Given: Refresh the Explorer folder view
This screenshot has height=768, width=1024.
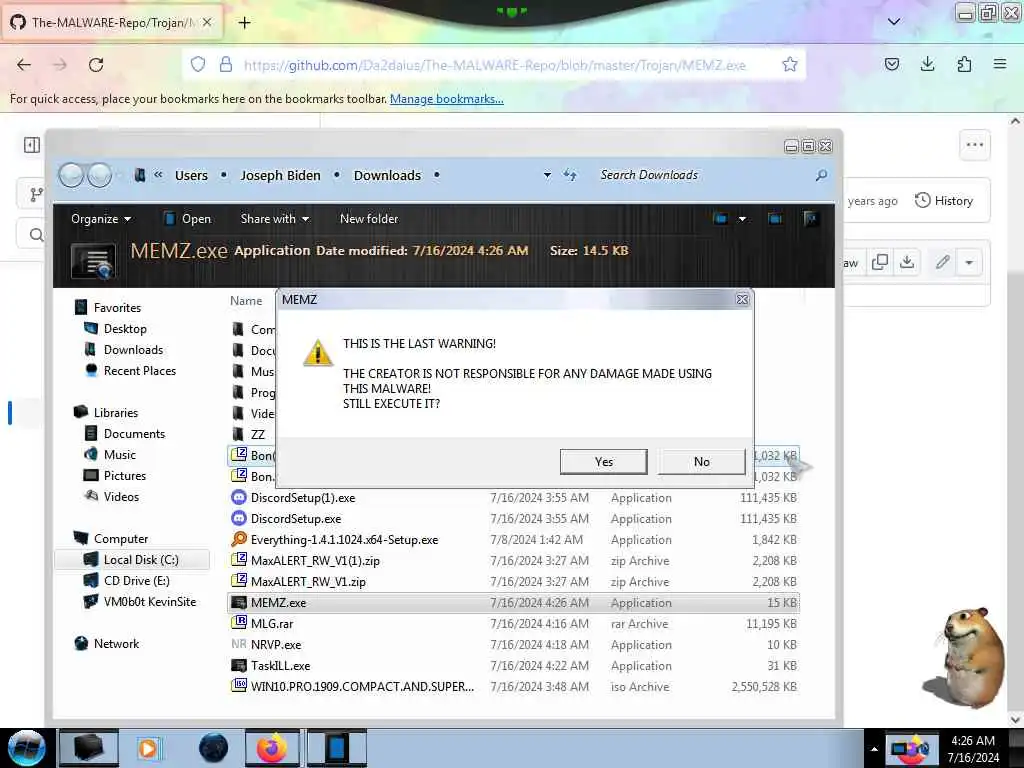Looking at the screenshot, I should (x=570, y=175).
